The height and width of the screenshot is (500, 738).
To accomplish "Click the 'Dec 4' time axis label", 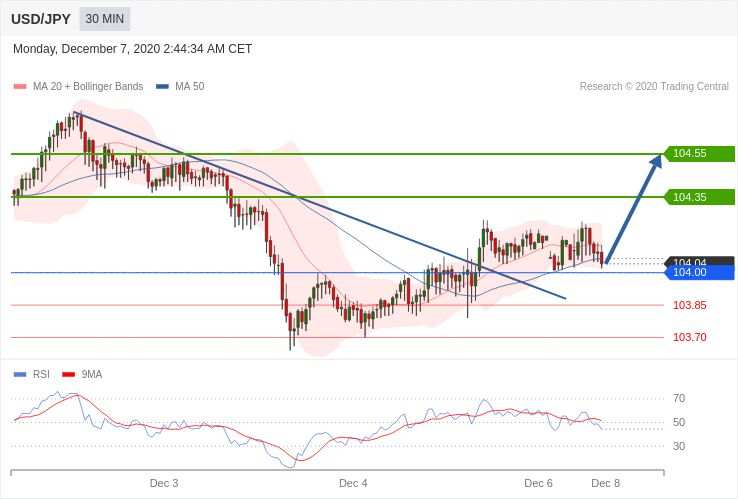I will coord(353,484).
